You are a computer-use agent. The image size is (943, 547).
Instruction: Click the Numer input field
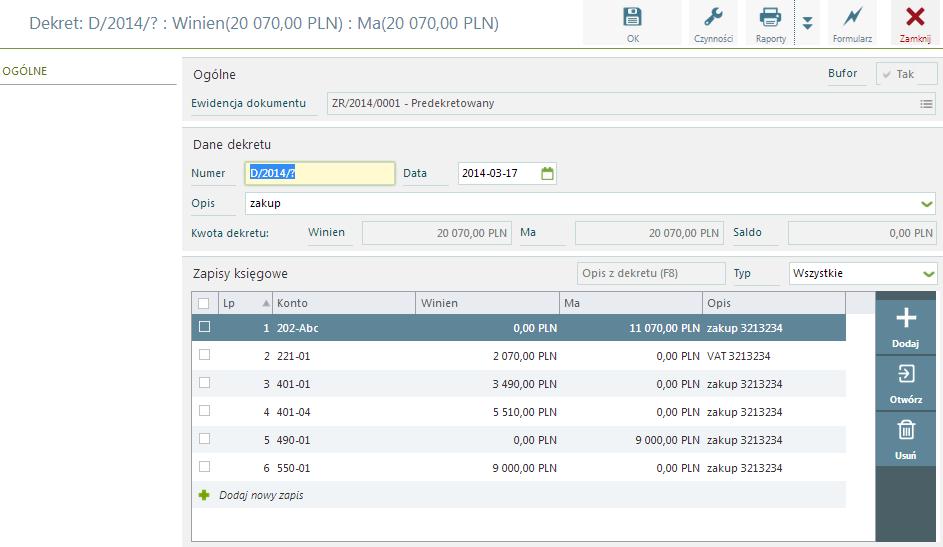(320, 173)
